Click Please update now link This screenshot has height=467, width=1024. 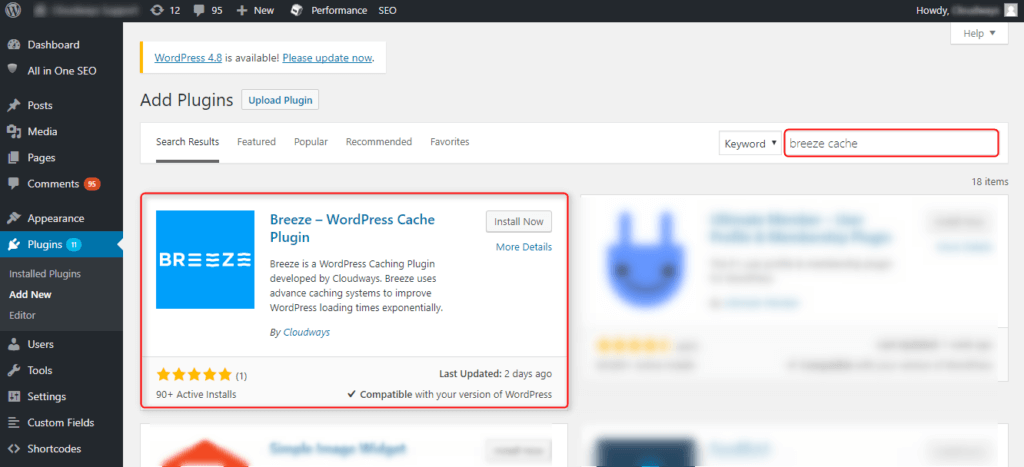[327, 57]
